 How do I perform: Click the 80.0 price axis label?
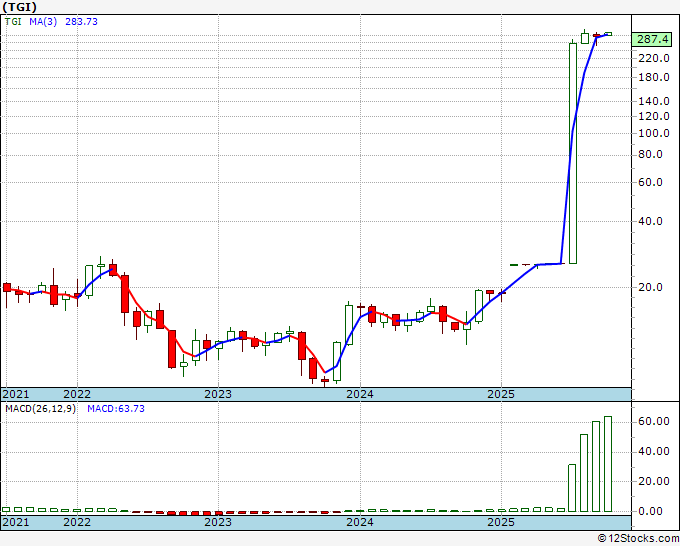point(651,154)
